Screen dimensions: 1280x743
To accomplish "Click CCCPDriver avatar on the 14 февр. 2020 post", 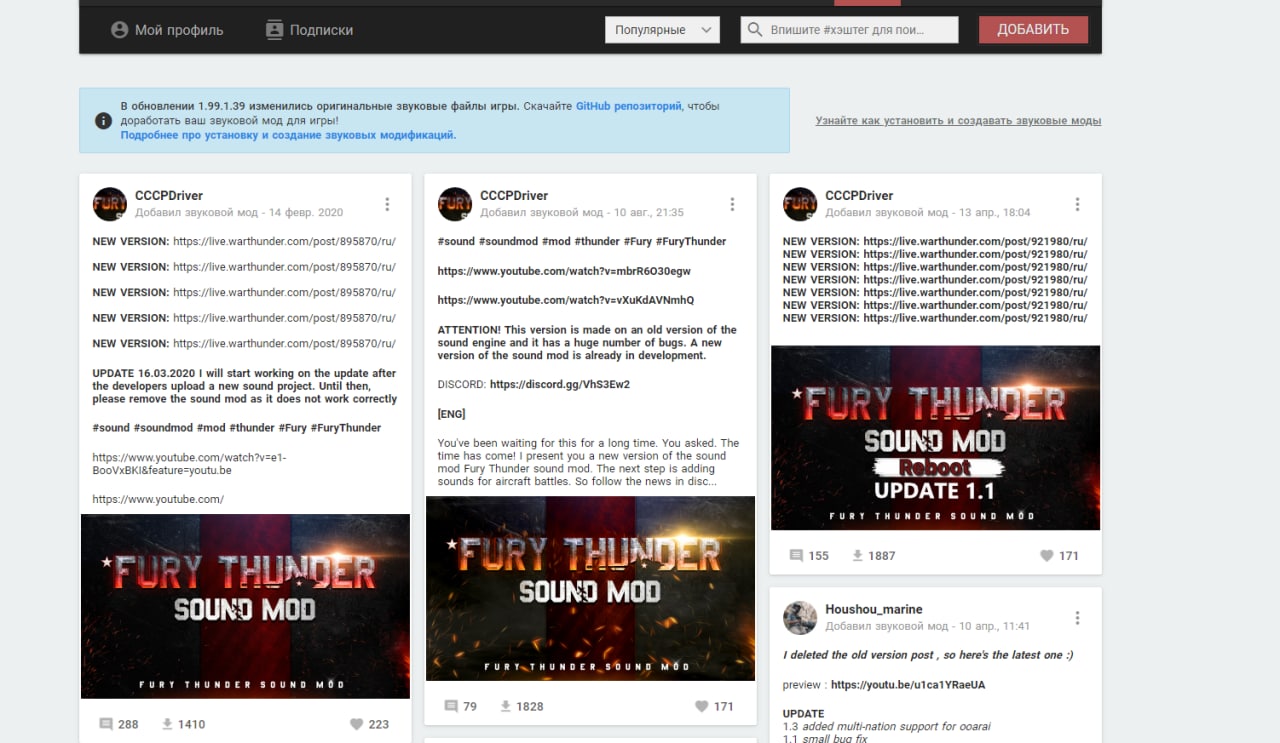I will (x=110, y=204).
